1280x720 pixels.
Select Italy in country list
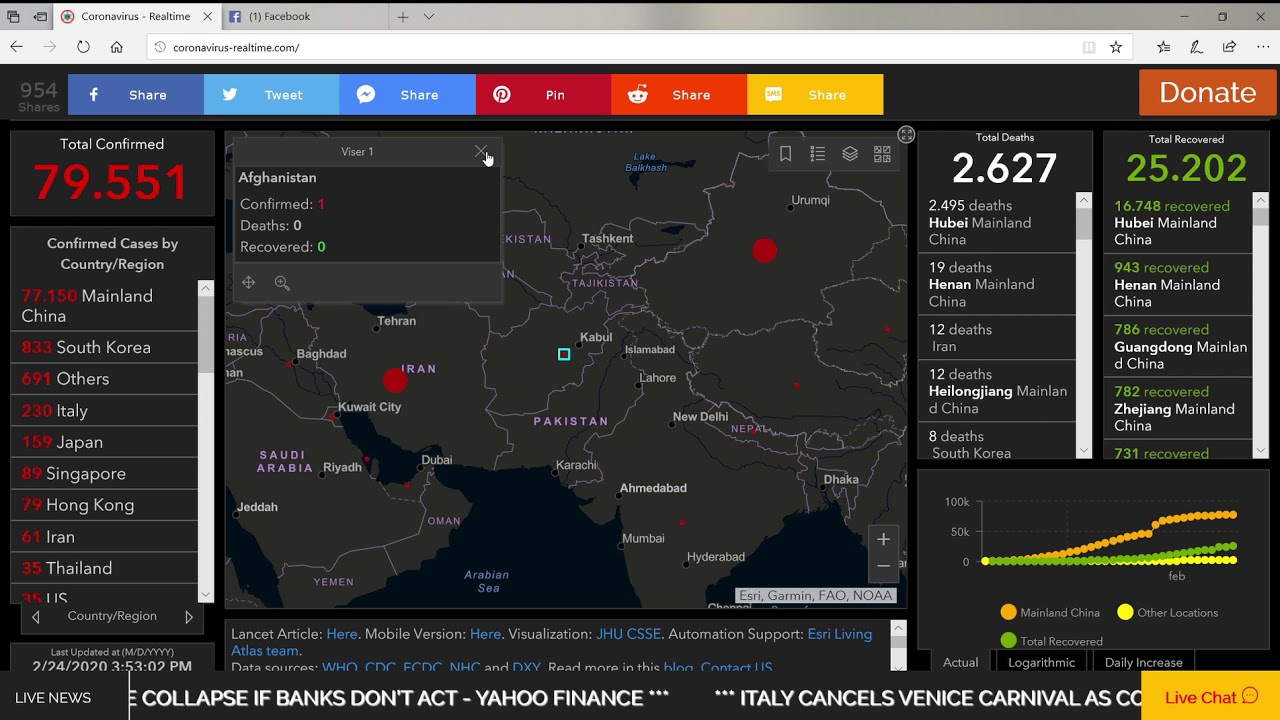pos(104,411)
